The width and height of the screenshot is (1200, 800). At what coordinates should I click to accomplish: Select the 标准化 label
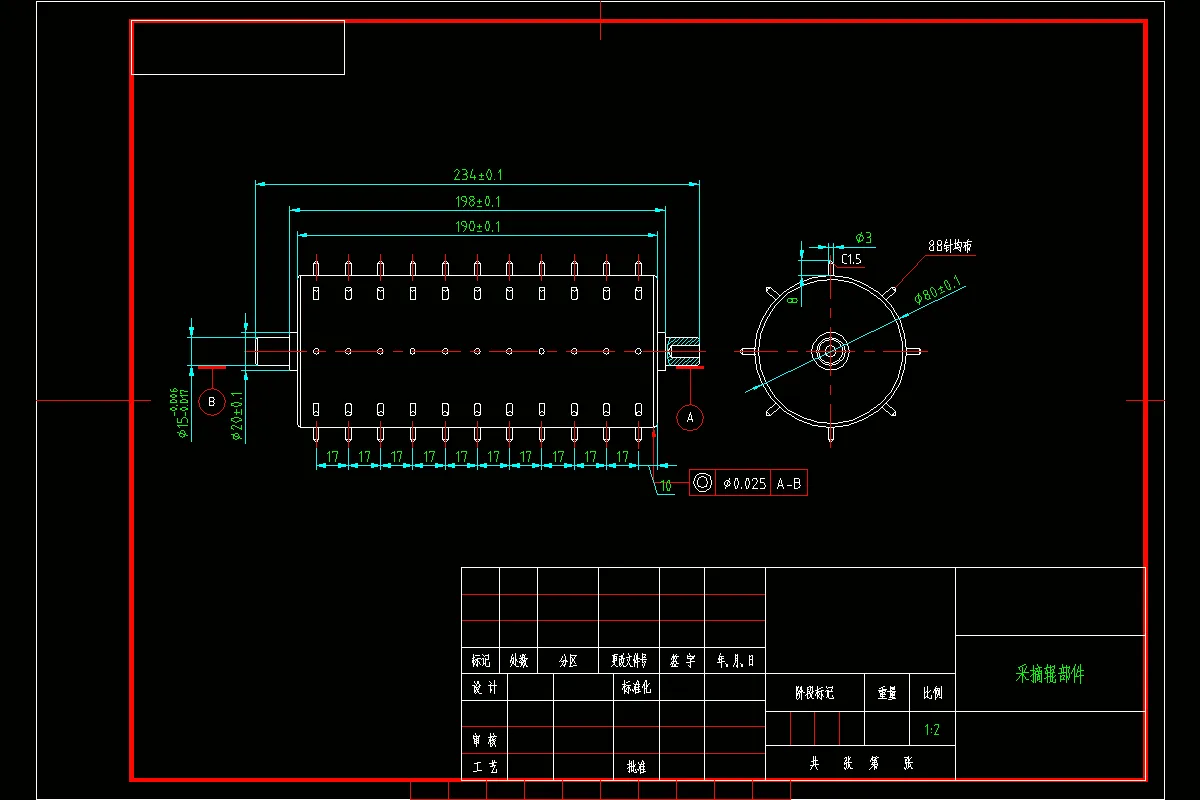[636, 688]
